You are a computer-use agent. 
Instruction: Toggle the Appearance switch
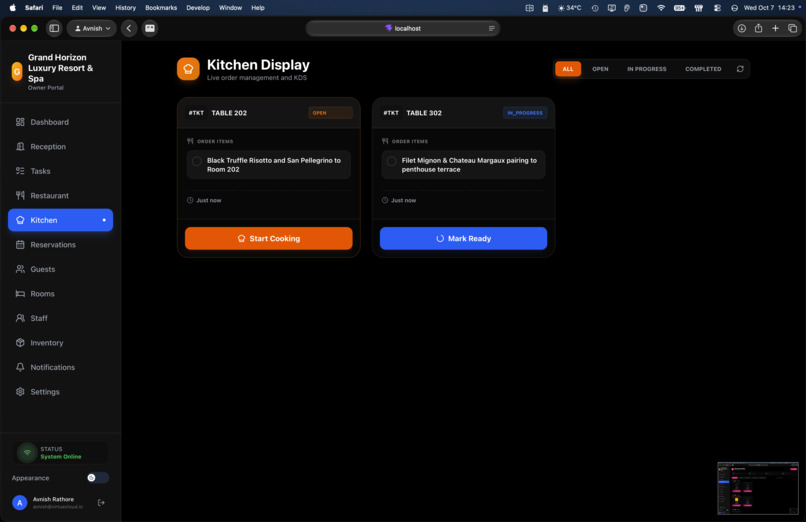click(97, 478)
